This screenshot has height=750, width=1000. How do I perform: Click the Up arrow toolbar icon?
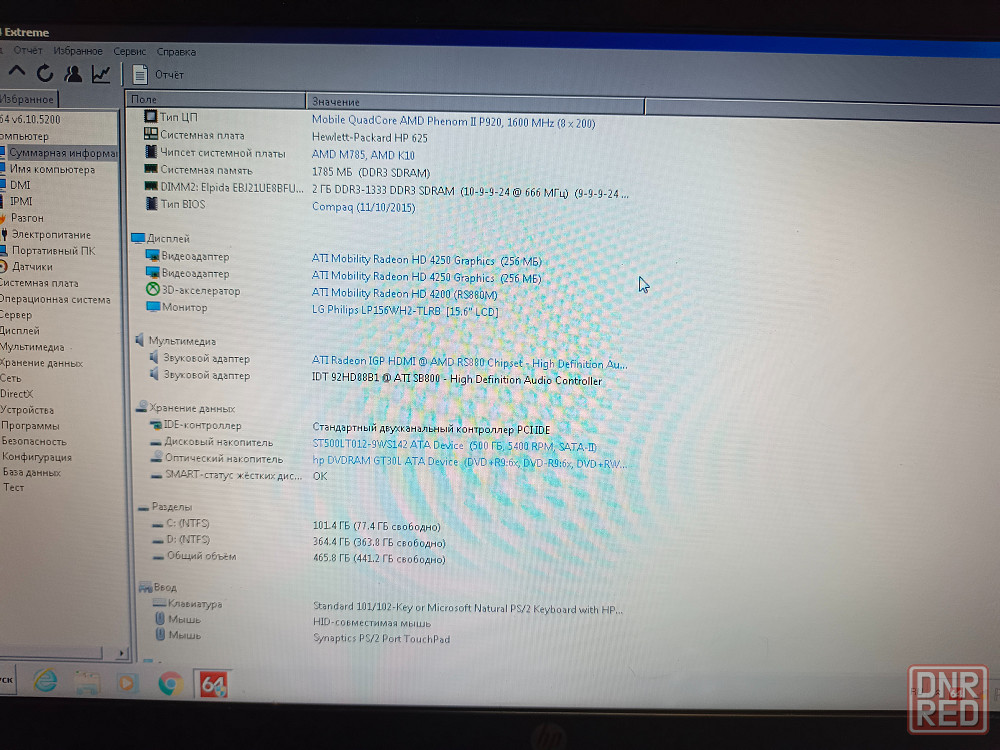[x=17, y=72]
